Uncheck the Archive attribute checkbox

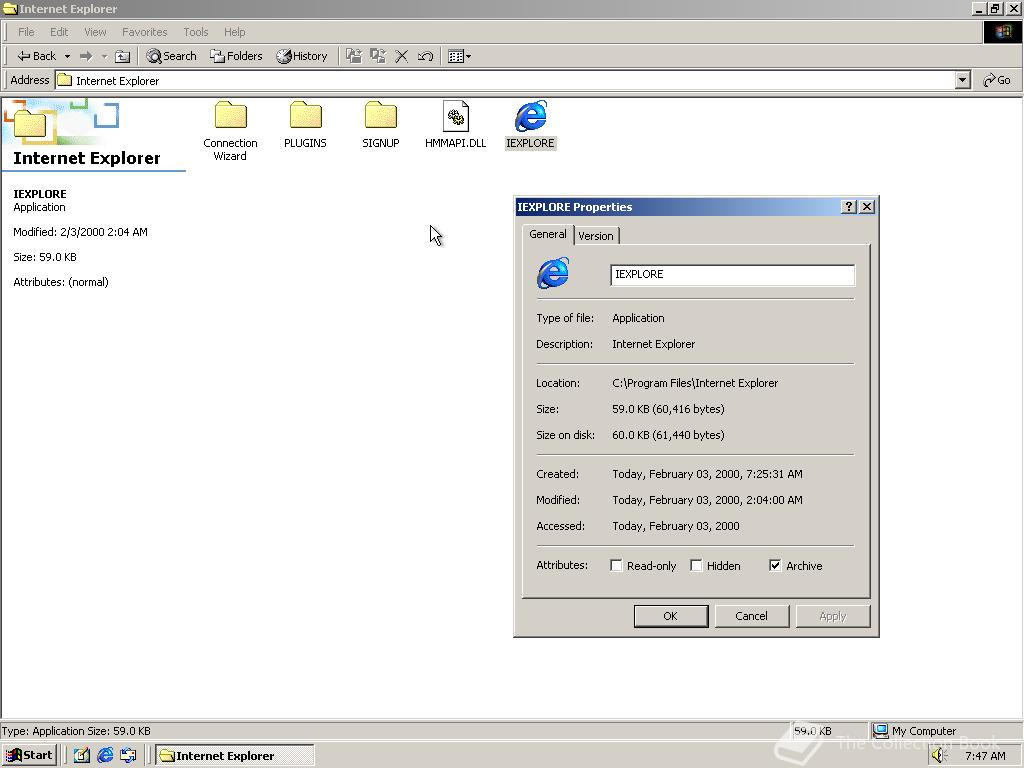click(x=775, y=566)
